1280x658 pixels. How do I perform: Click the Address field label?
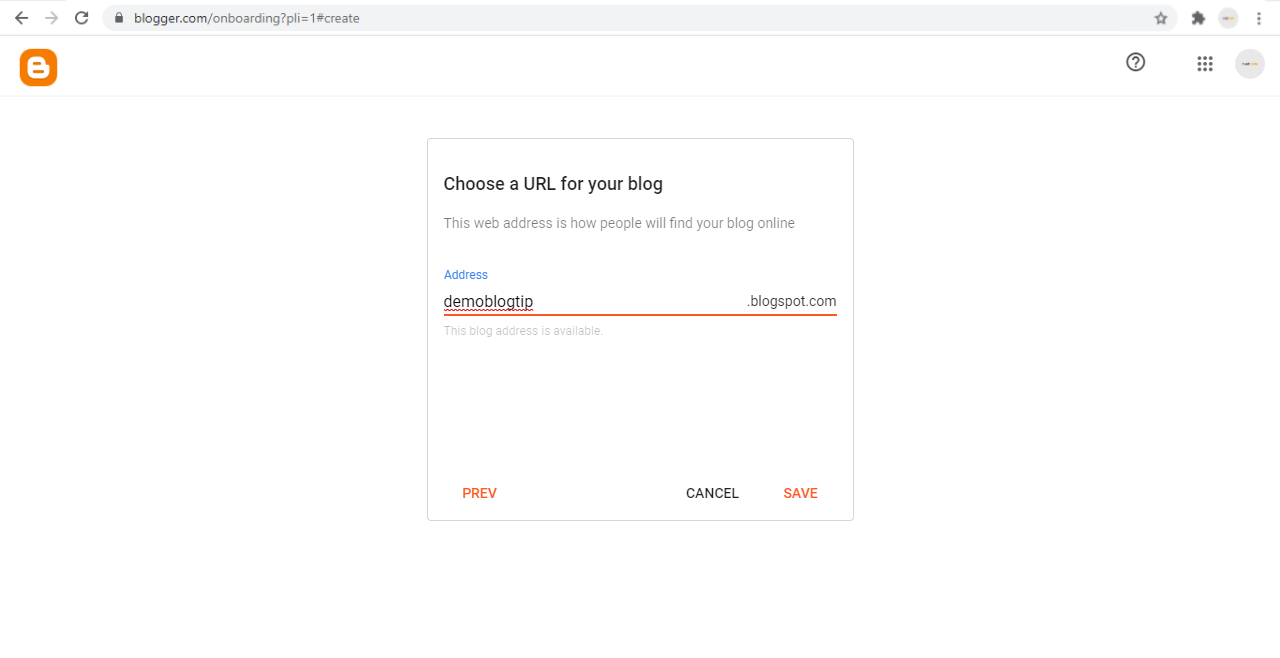tap(465, 274)
